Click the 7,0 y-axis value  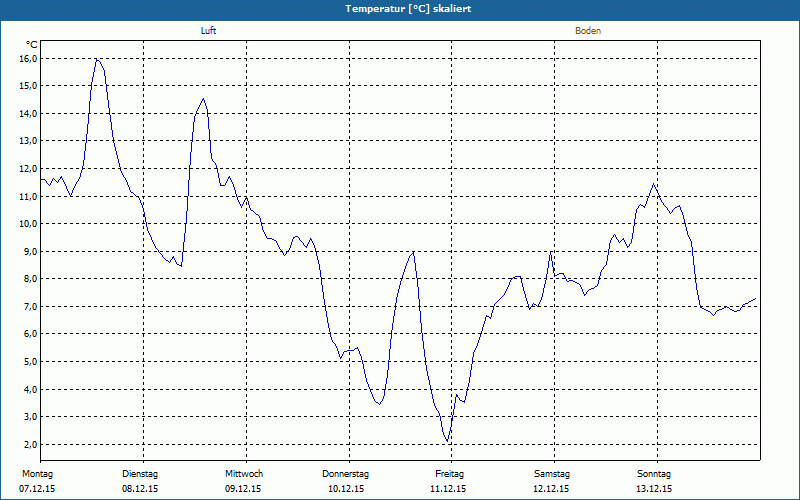[x=31, y=306]
